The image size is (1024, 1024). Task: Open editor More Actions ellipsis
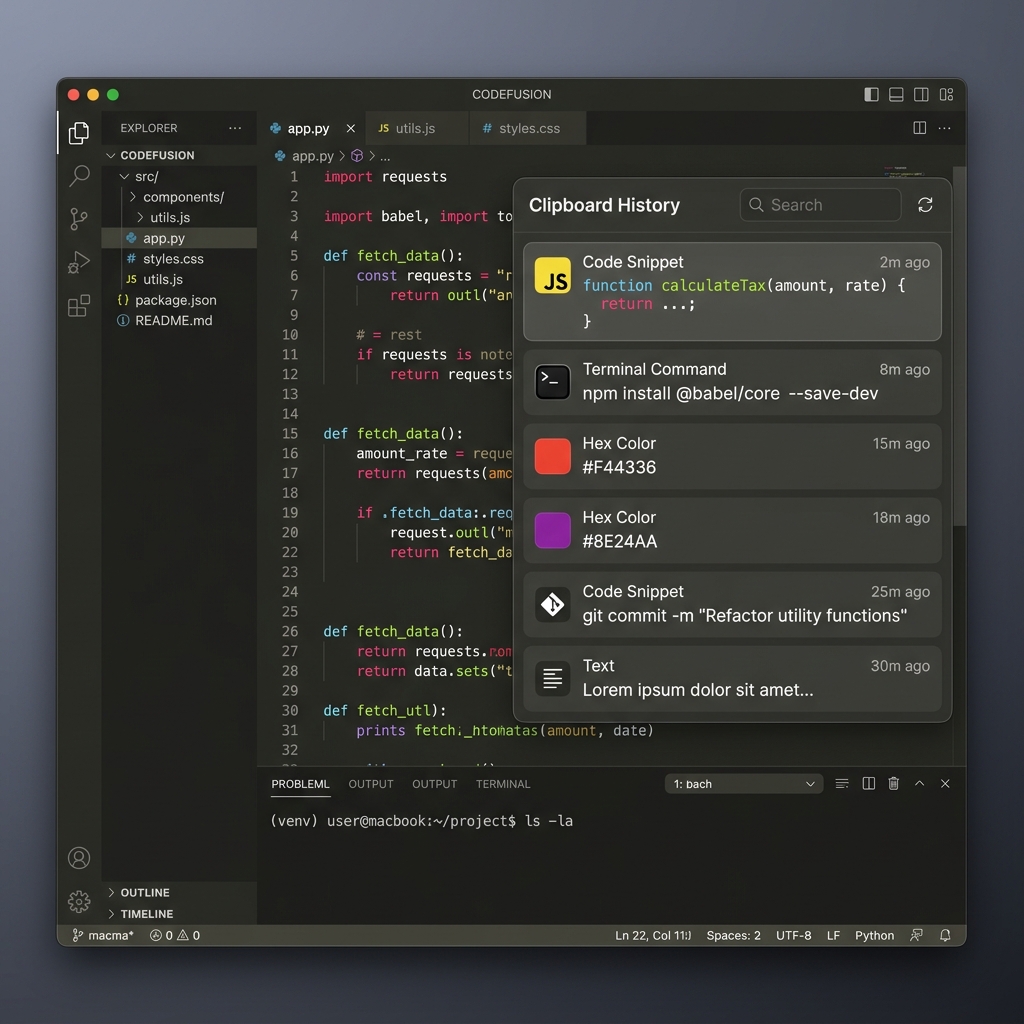944,128
